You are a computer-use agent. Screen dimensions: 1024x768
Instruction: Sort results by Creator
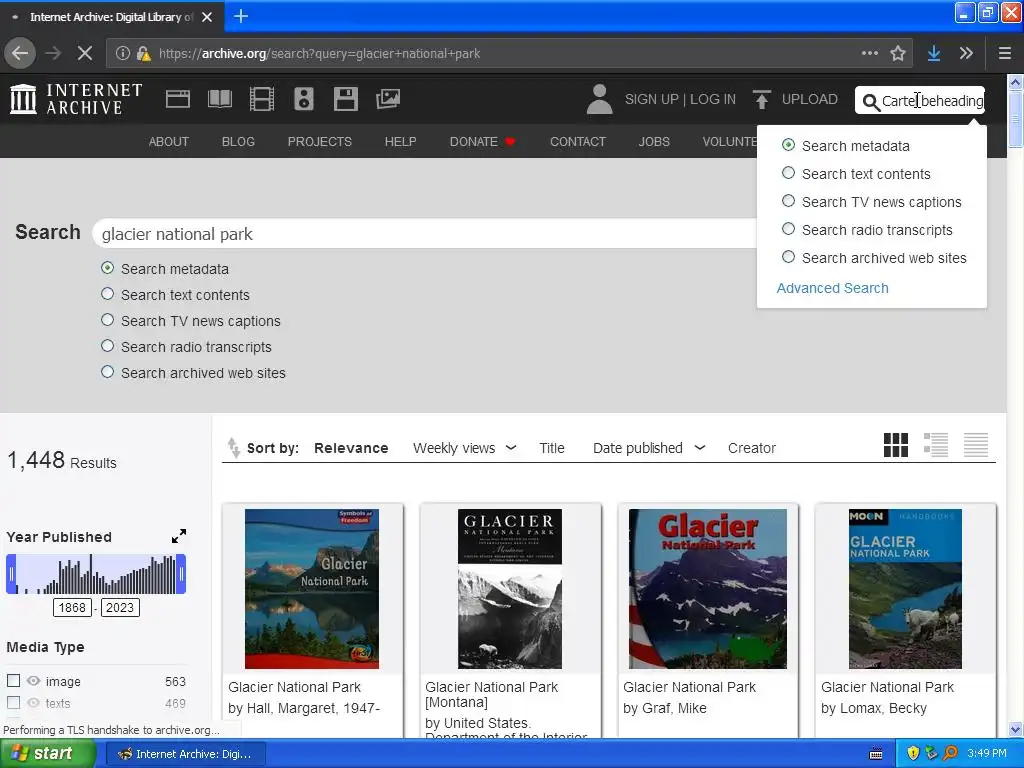pyautogui.click(x=752, y=448)
